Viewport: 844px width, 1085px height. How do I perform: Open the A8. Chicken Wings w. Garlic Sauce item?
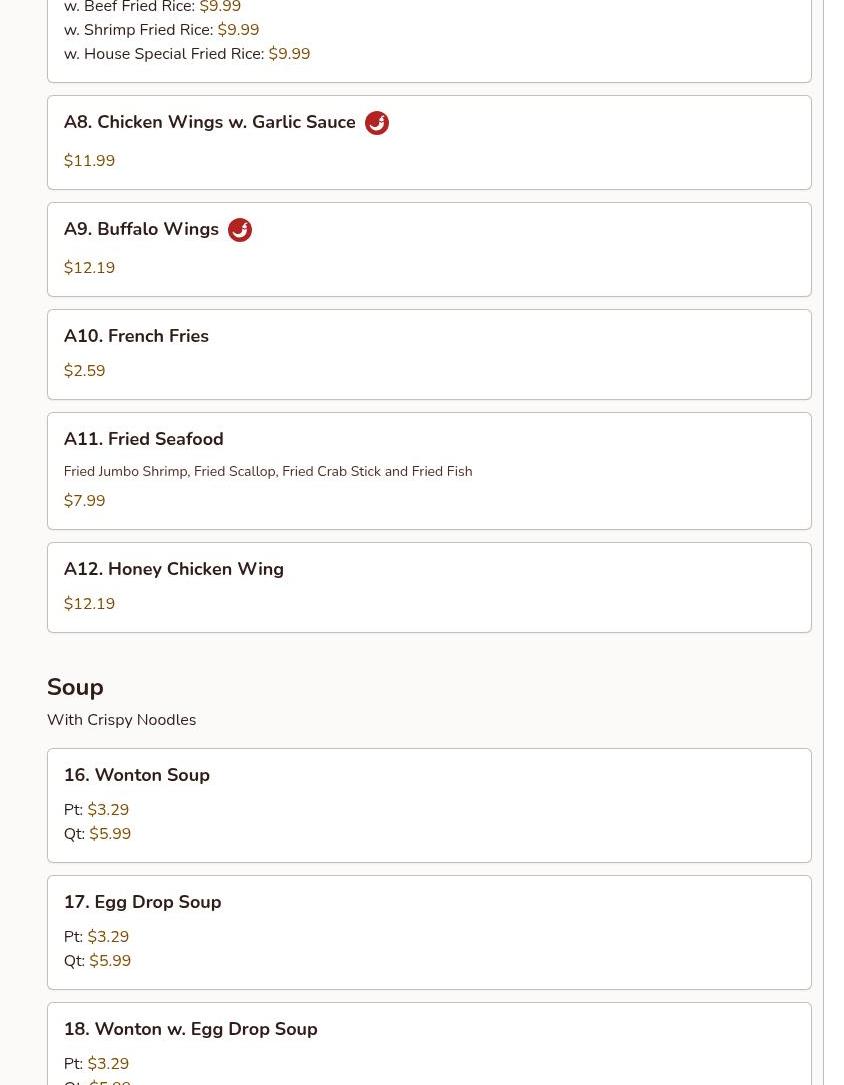(429, 143)
